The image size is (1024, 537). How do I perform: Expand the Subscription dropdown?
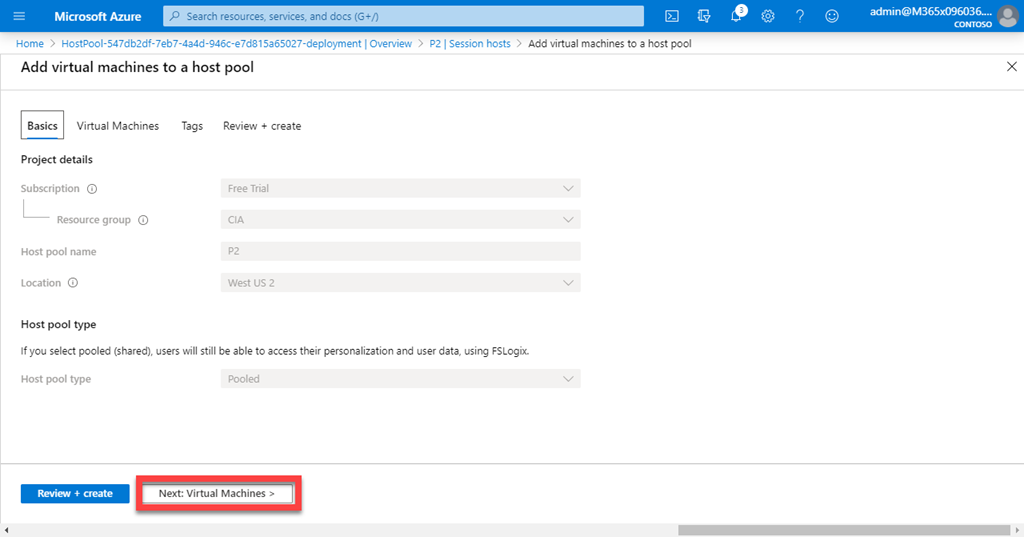coord(400,188)
